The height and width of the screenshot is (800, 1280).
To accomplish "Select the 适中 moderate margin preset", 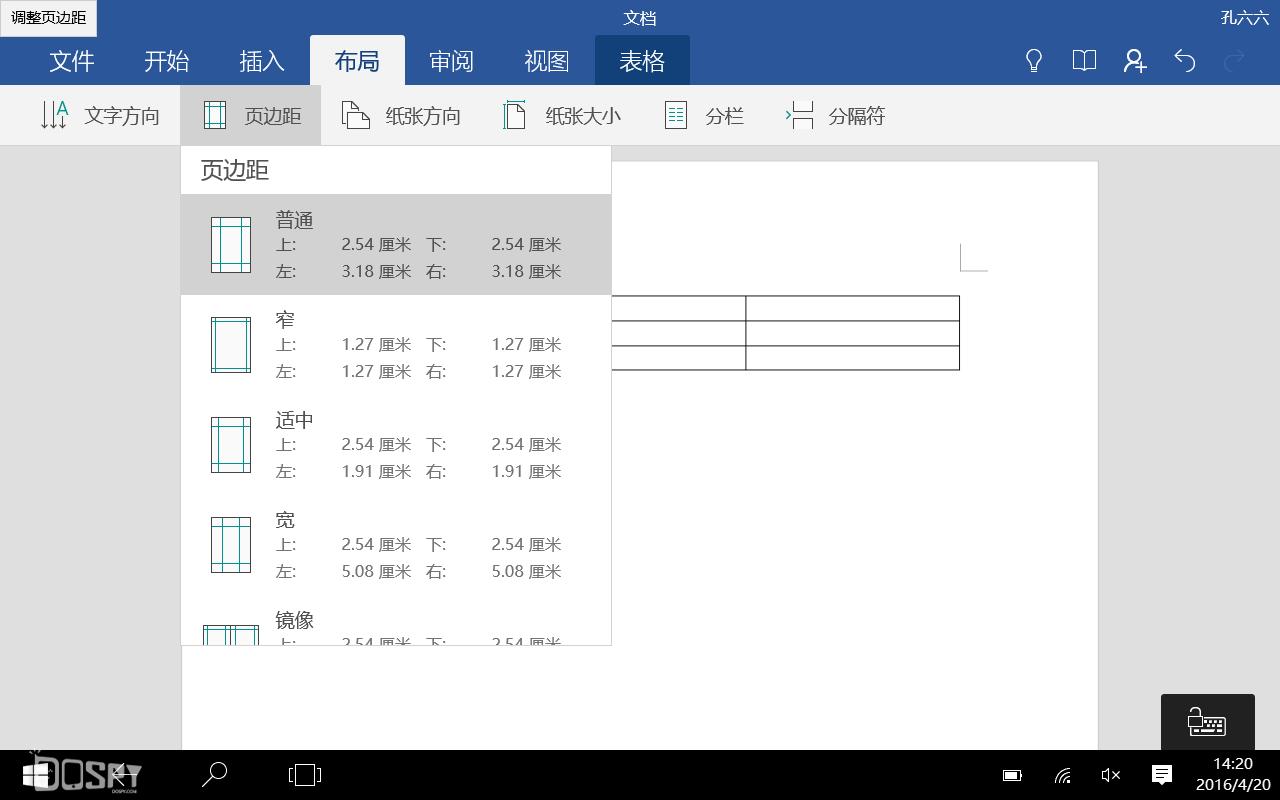I will 395,444.
